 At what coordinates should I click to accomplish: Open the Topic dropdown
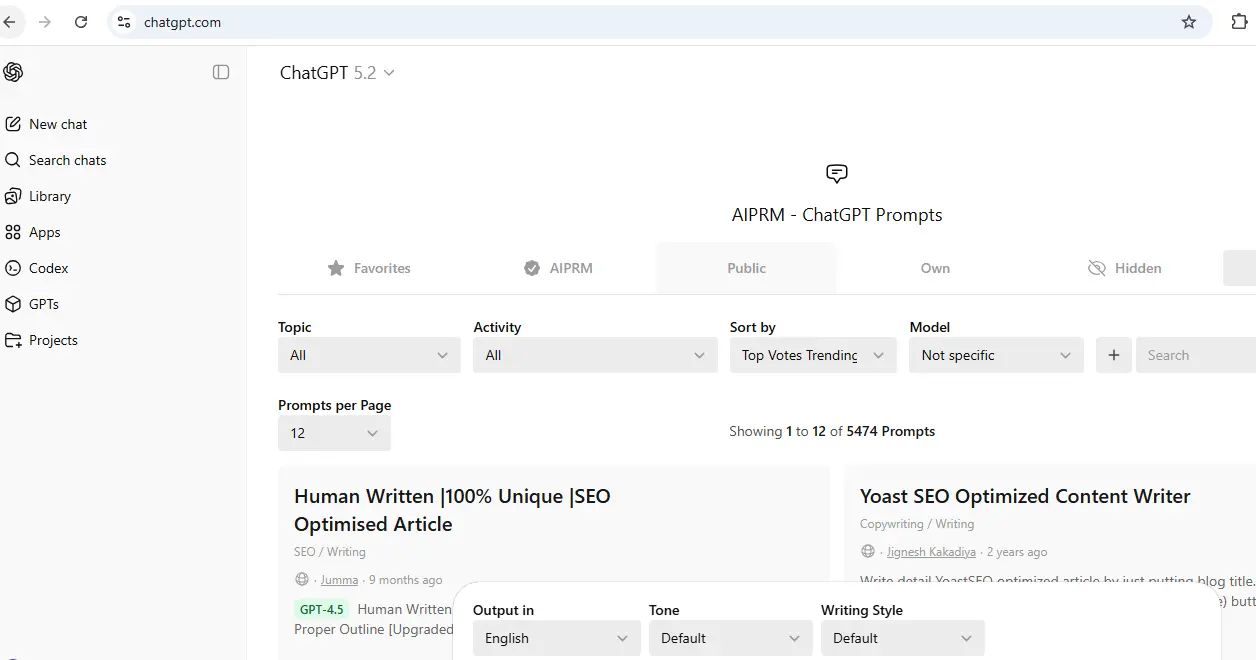369,355
